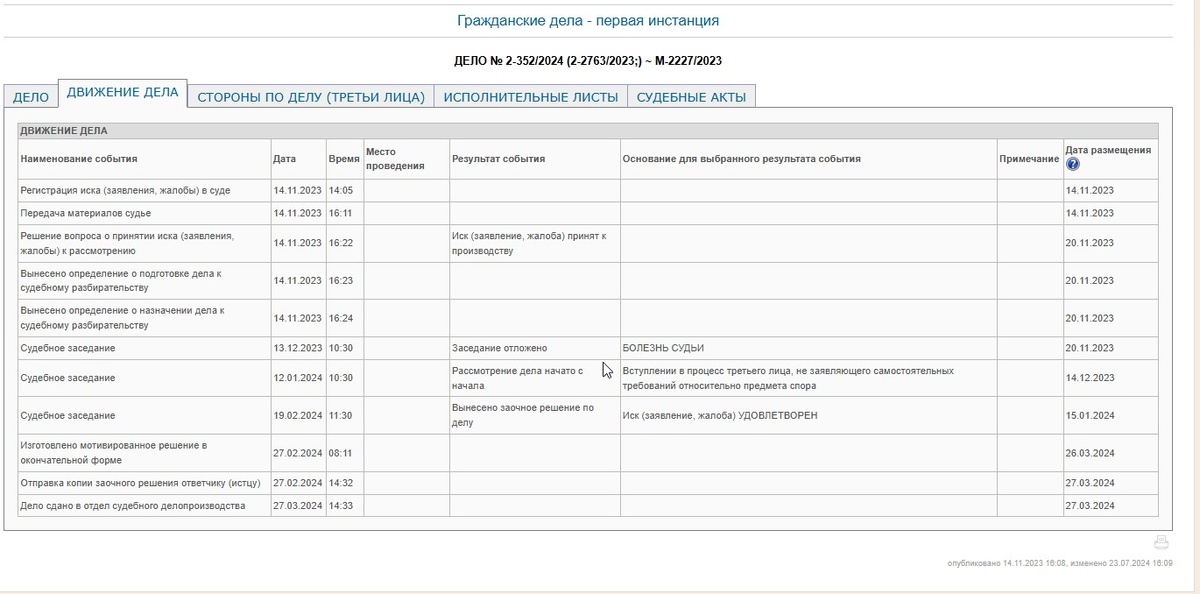
Task: Click time 08:11 in мотивированное решение row
Action: pos(340,453)
